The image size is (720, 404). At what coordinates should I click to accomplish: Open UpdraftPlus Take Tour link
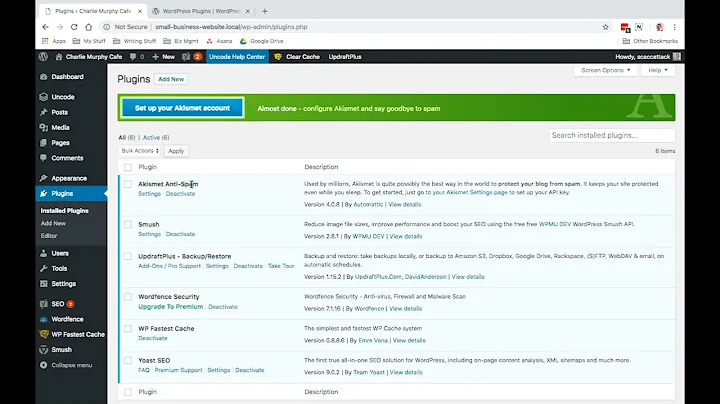(x=281, y=266)
